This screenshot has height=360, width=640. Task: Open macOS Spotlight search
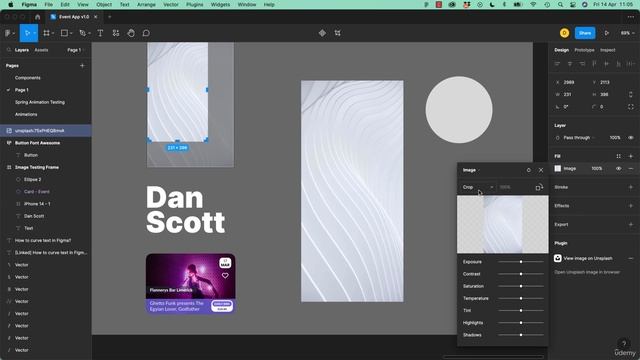pos(560,4)
